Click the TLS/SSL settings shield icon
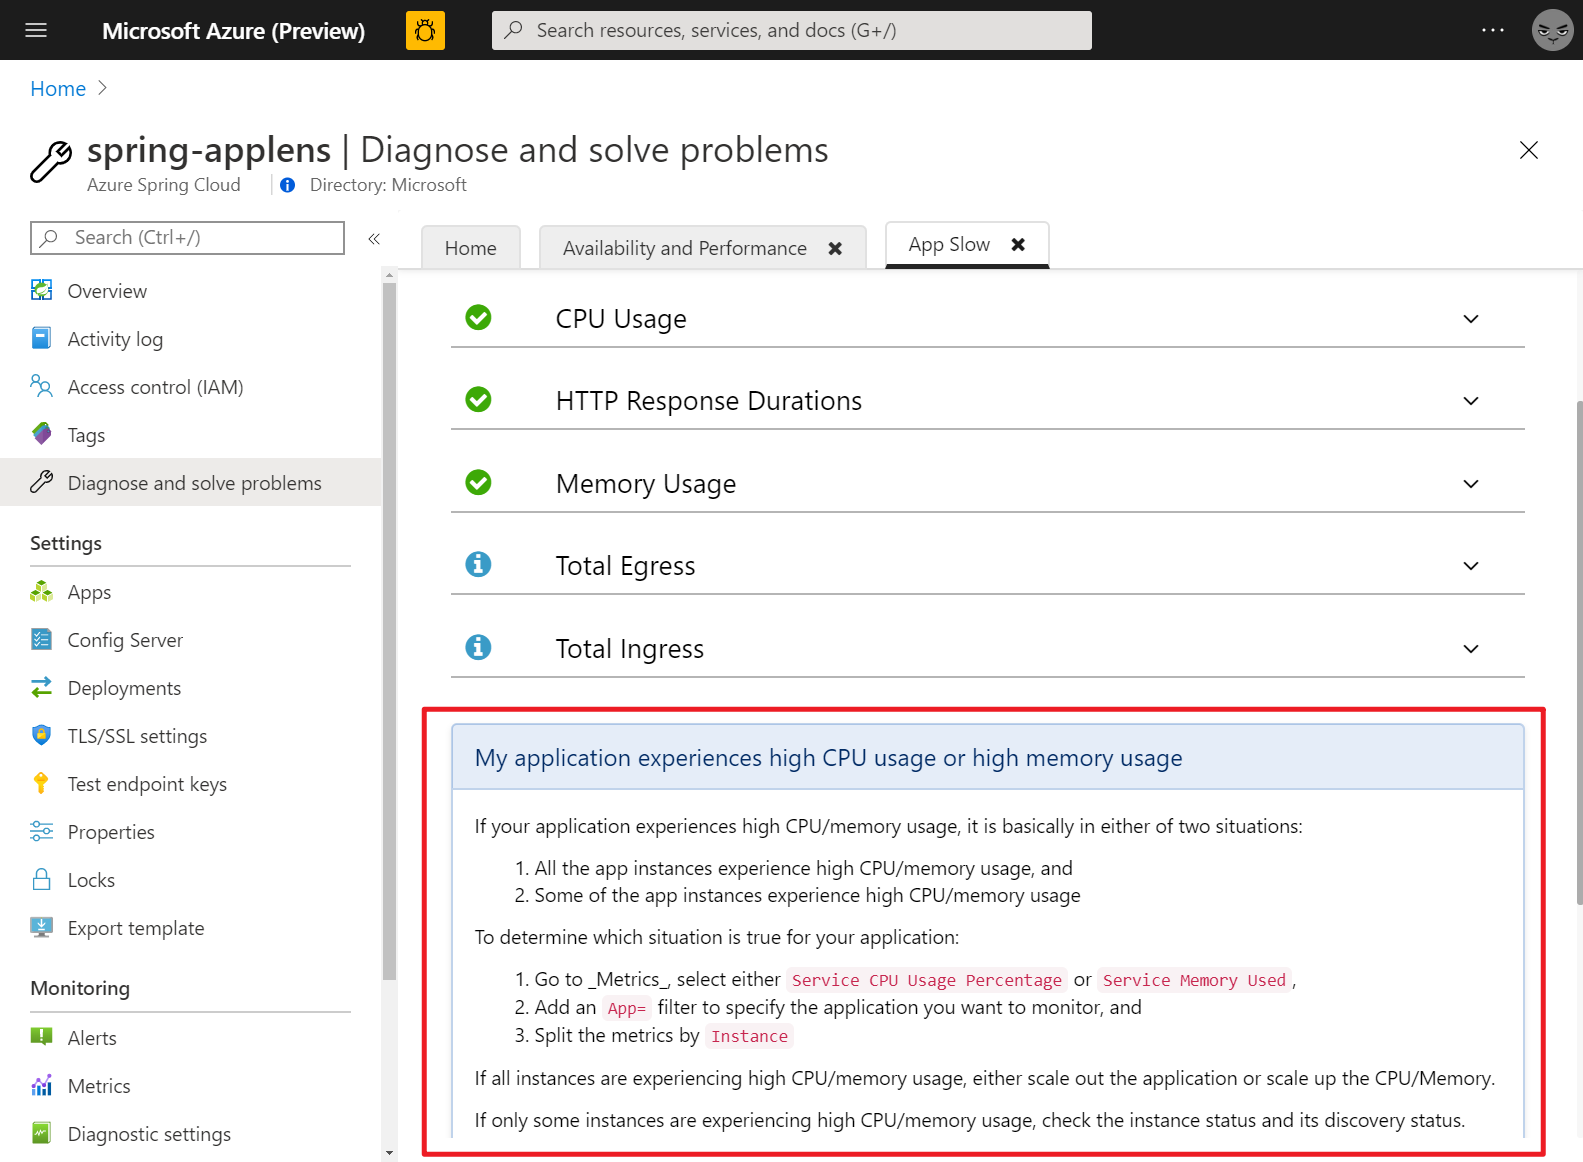This screenshot has height=1162, width=1583. click(41, 735)
